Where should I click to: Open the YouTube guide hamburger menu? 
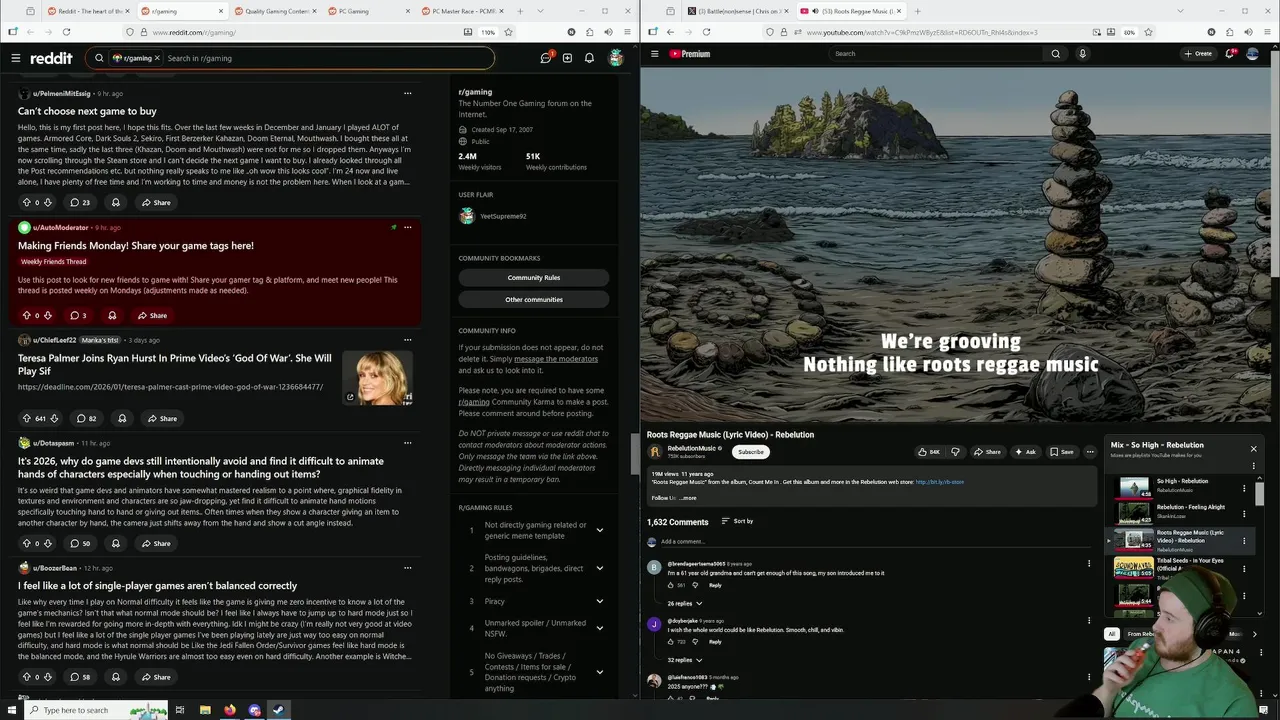654,53
